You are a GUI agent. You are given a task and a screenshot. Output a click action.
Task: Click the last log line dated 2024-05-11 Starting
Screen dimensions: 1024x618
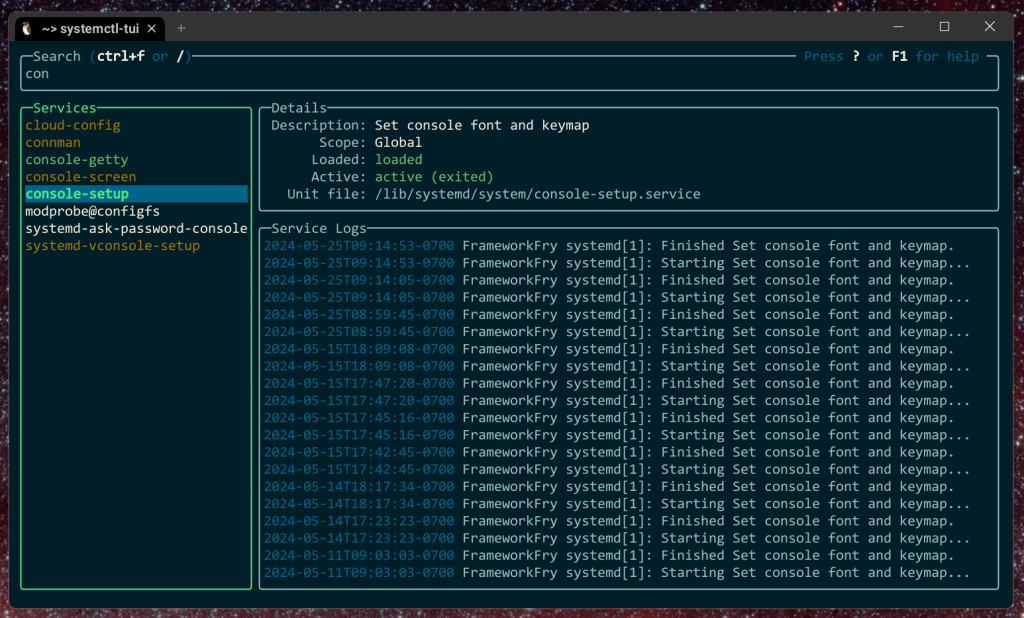[x=616, y=573]
